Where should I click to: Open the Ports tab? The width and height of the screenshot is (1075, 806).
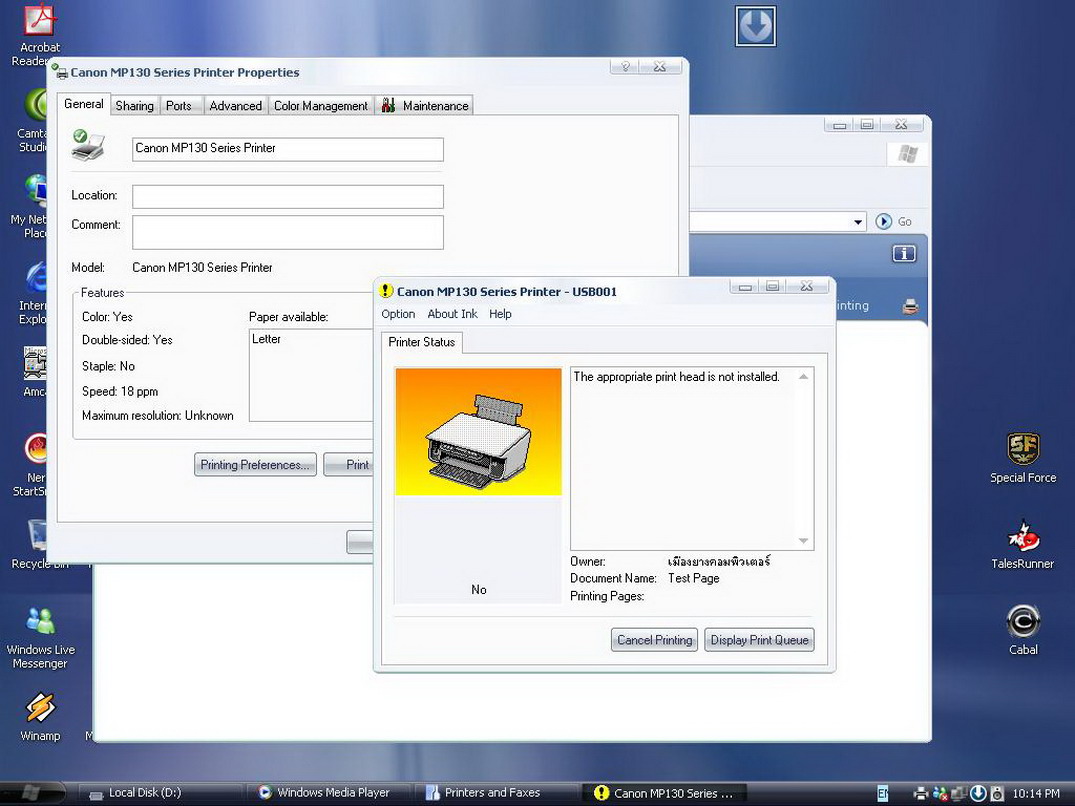tap(179, 106)
